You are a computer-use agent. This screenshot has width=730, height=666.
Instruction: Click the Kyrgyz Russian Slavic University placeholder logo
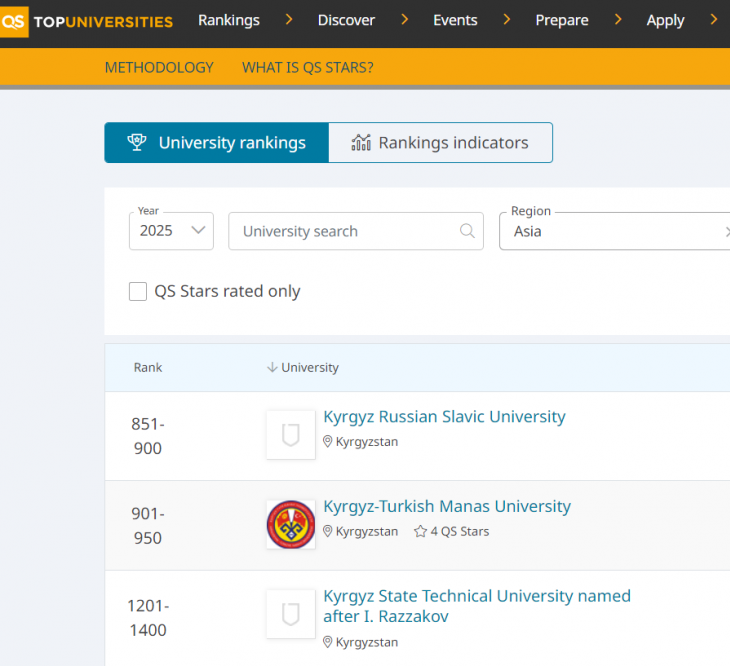pos(291,435)
